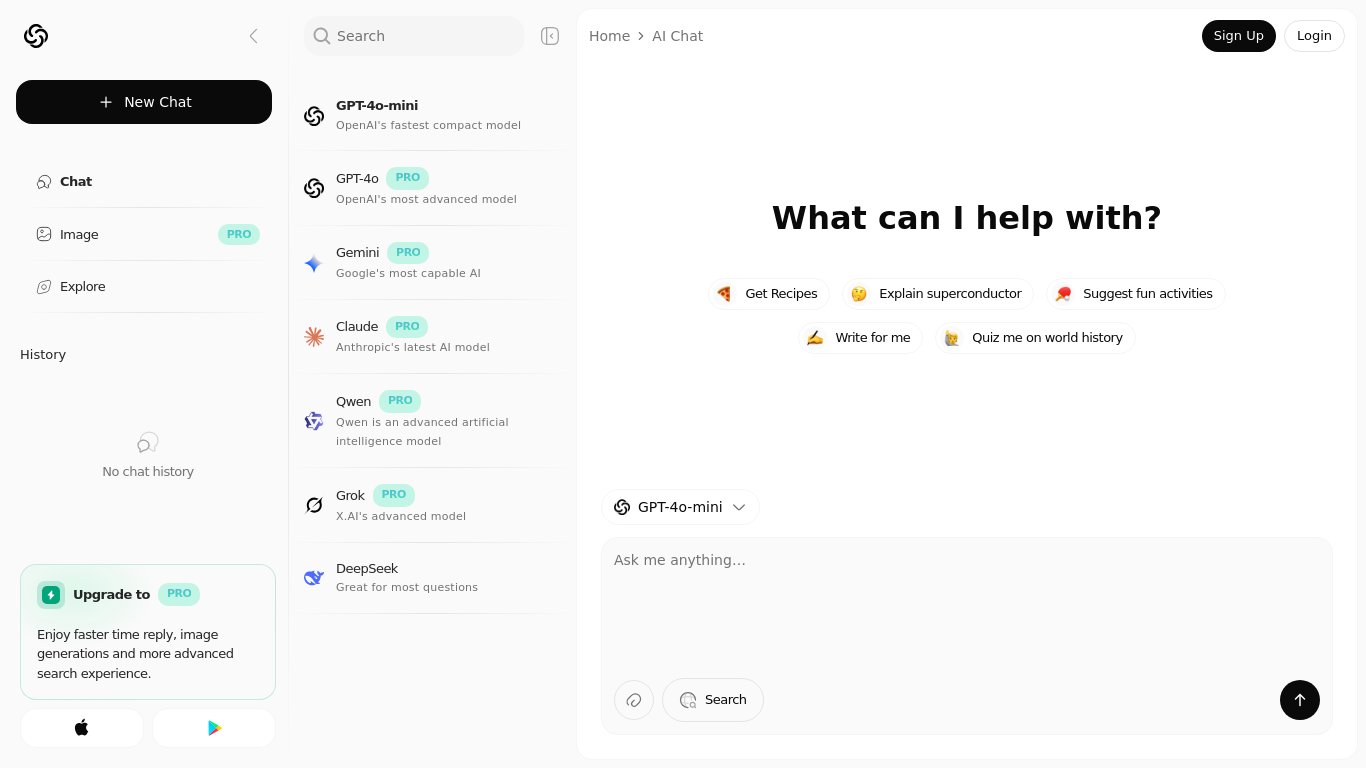1366x768 pixels.
Task: Click the What can I help with? heading
Action: [967, 218]
